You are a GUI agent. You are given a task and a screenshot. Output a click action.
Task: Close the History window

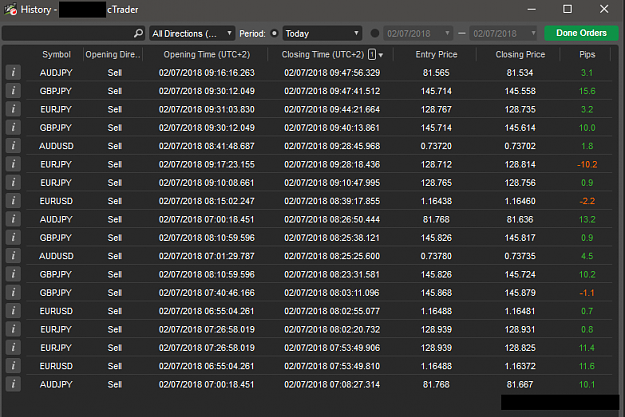604,9
